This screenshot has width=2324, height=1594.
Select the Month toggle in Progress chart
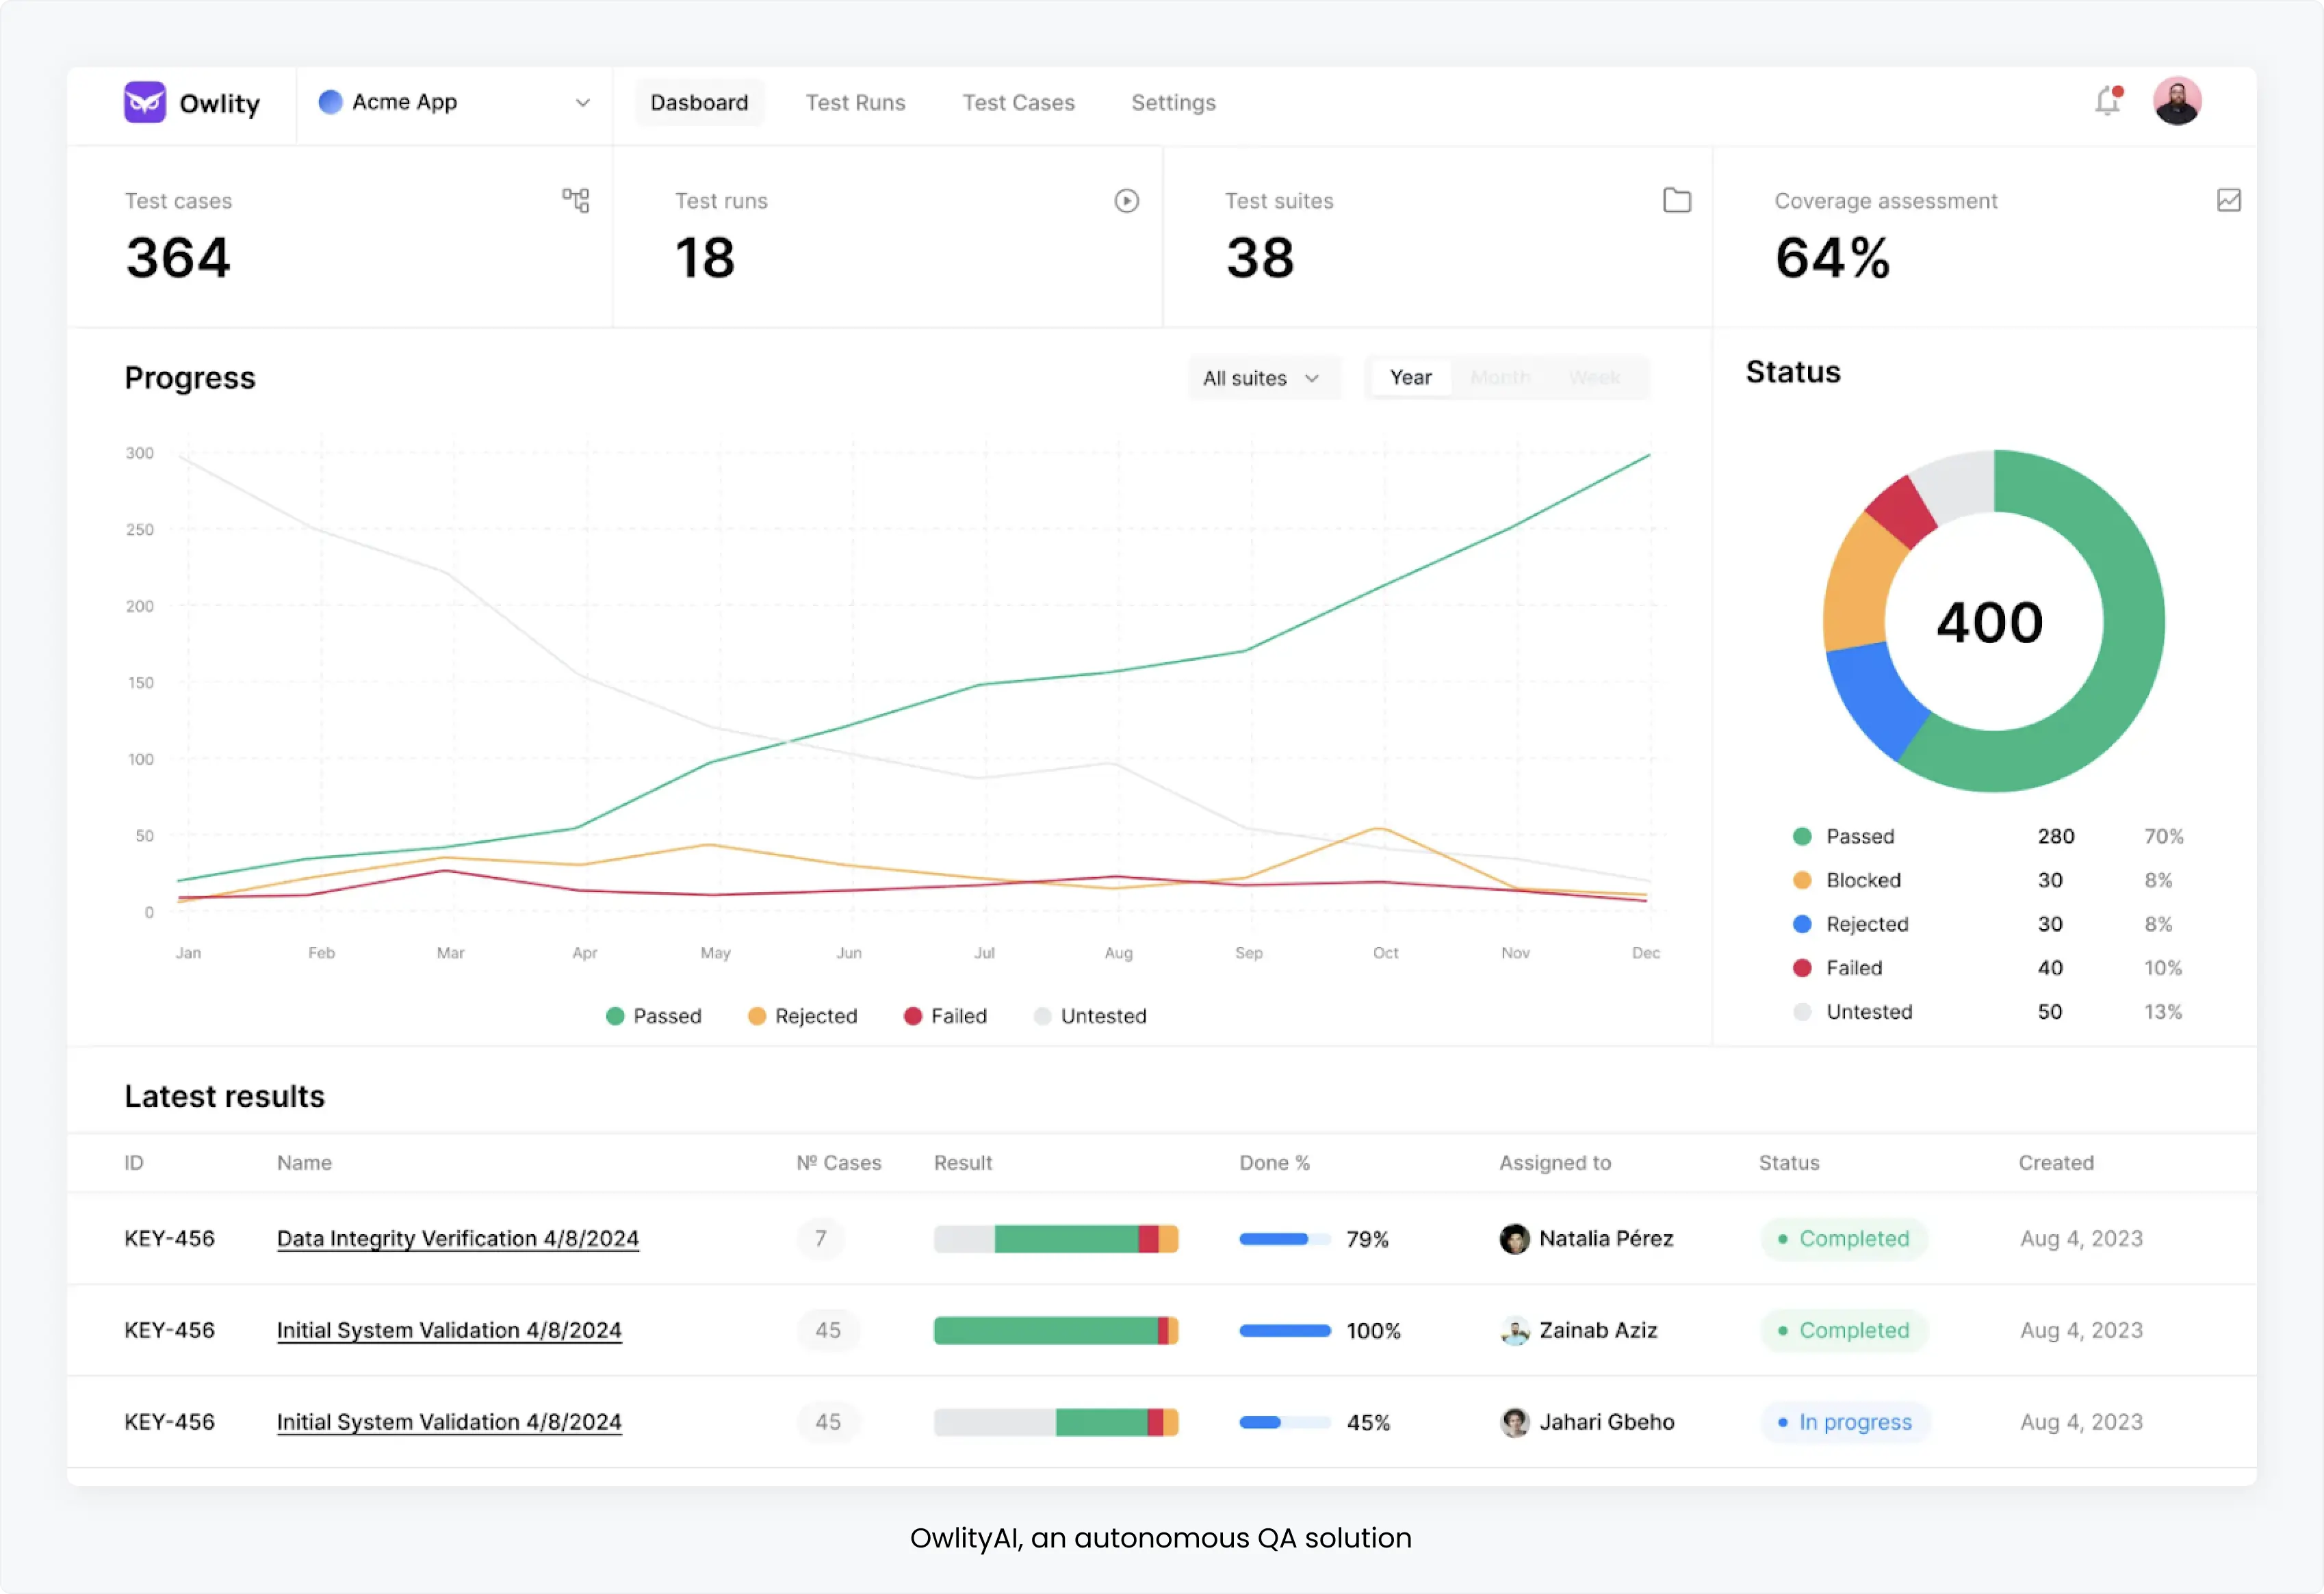(x=1503, y=376)
